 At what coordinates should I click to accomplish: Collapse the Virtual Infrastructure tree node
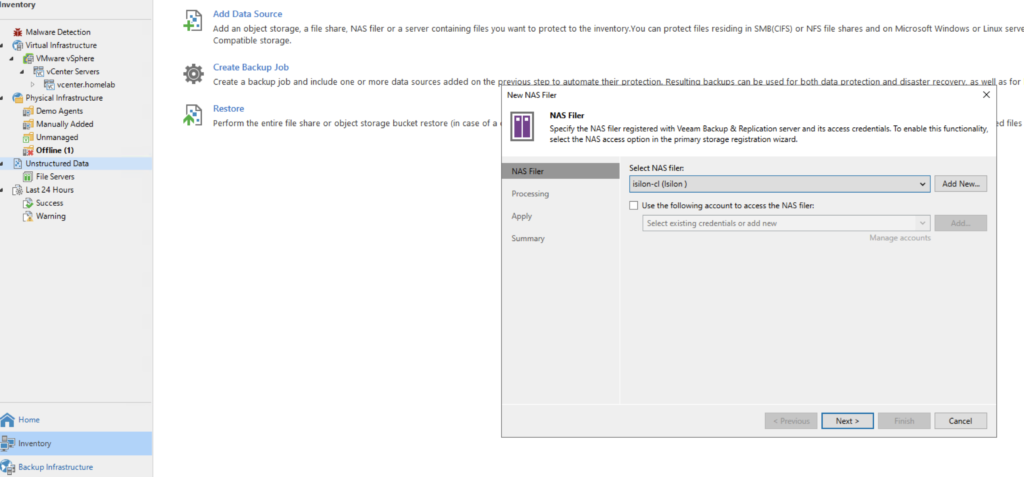[x=3, y=46]
